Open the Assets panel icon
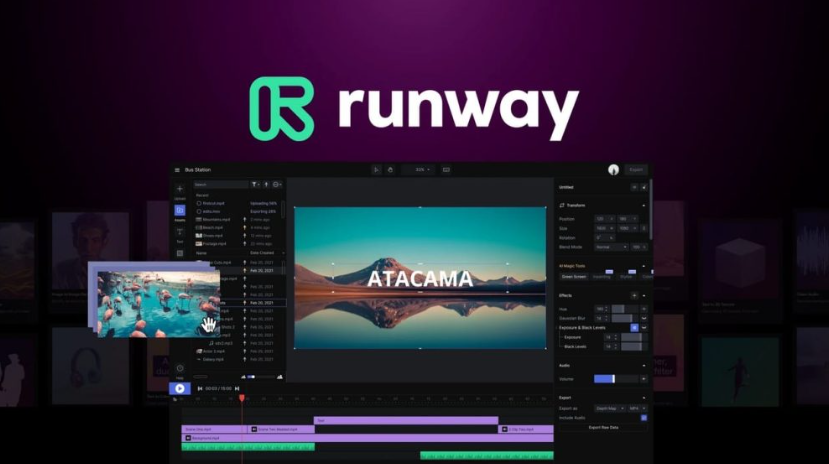The image size is (829, 464). point(180,211)
